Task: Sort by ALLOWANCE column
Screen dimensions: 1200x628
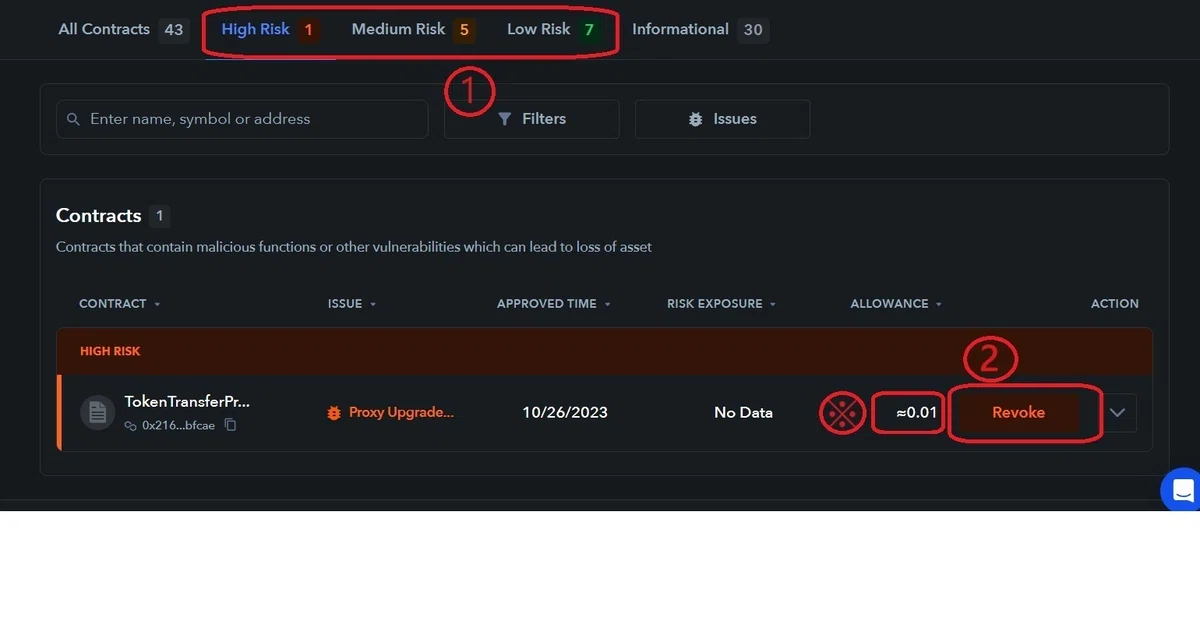Action: tap(896, 304)
